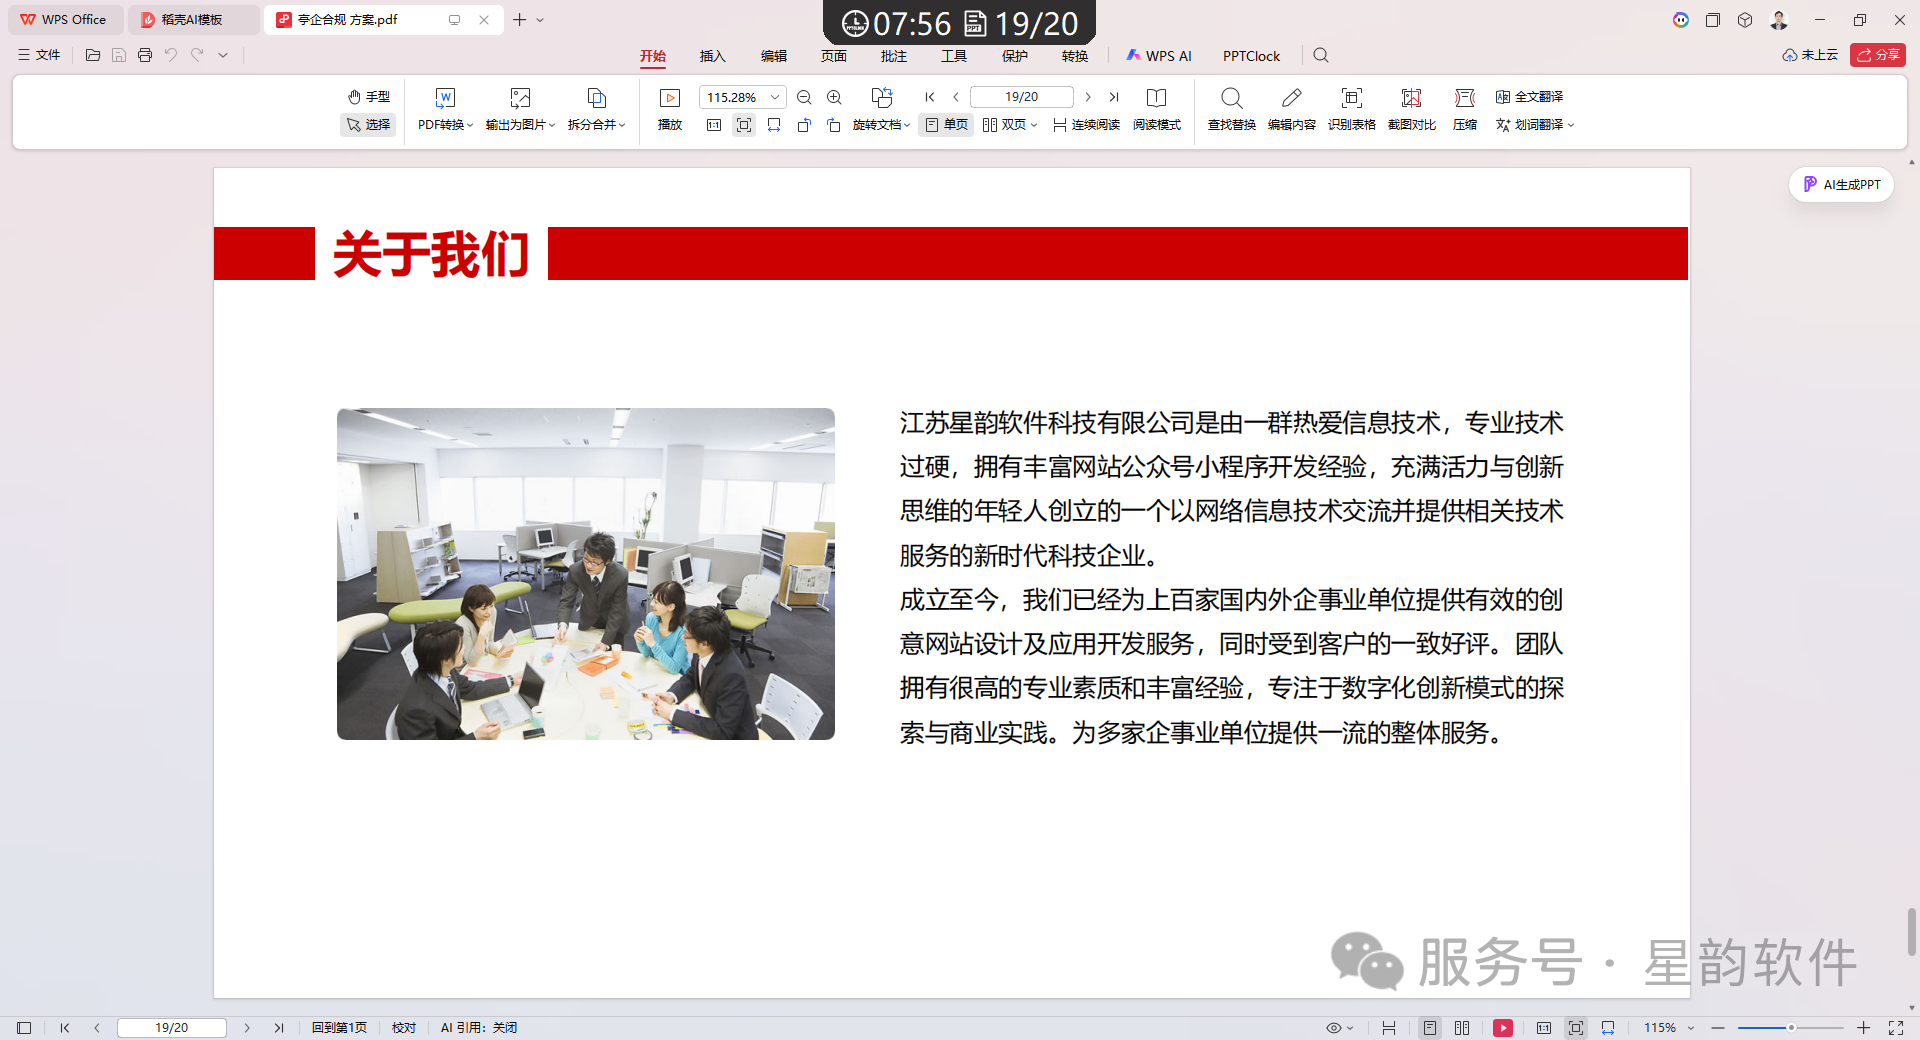Screen dimensions: 1920x1040
Task: Toggle sidebar panel in status bar
Action: tap(24, 1028)
